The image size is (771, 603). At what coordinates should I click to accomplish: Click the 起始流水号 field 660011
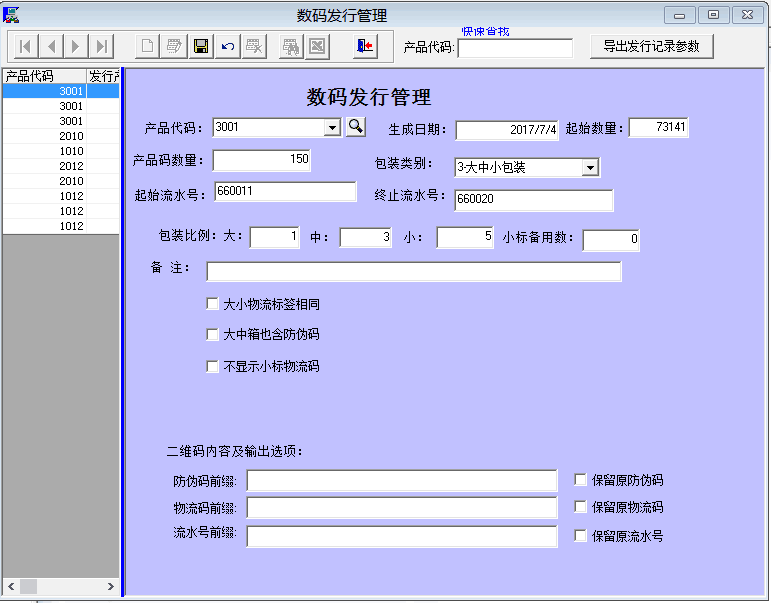tap(285, 191)
